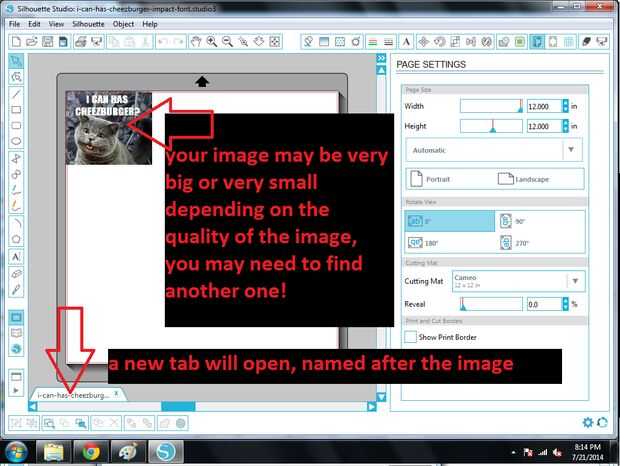Viewport: 620px width, 466px height.
Task: Select the Draw a Line tool
Action: 16,94
